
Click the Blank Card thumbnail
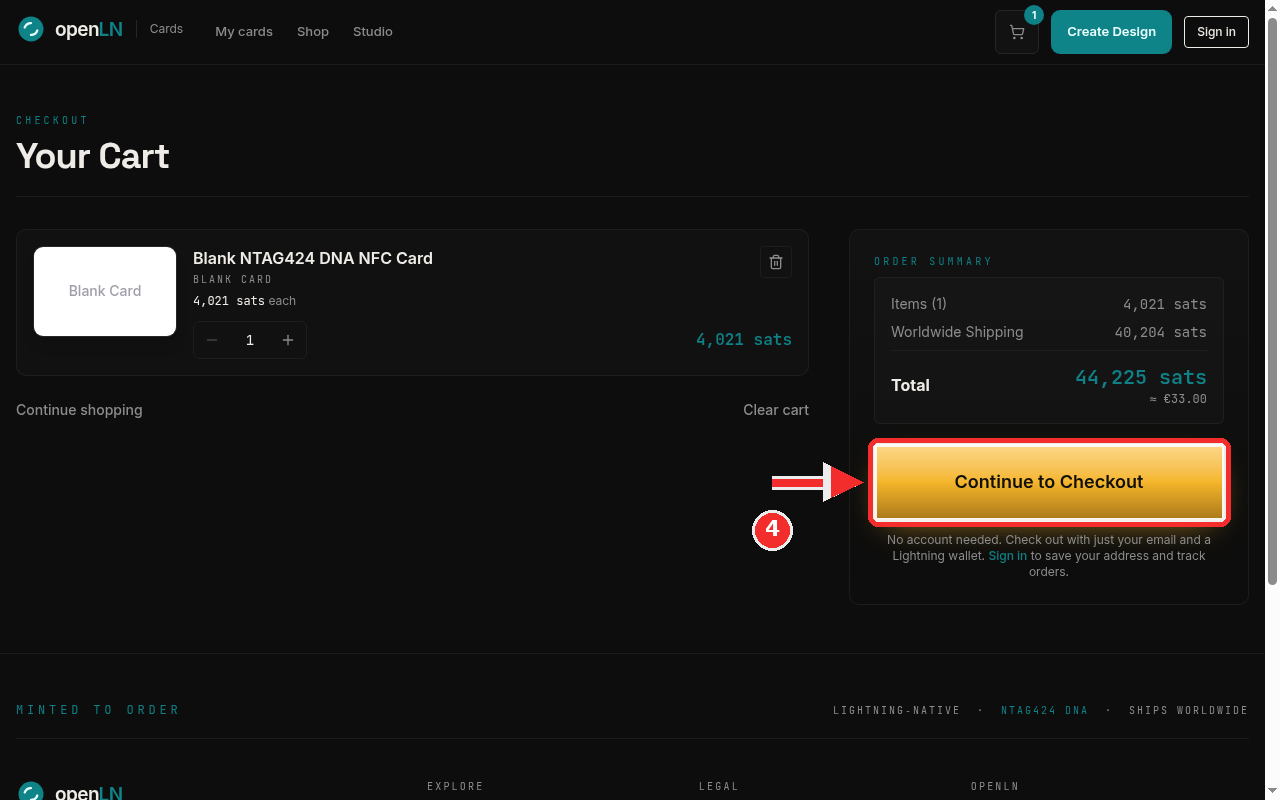[105, 291]
